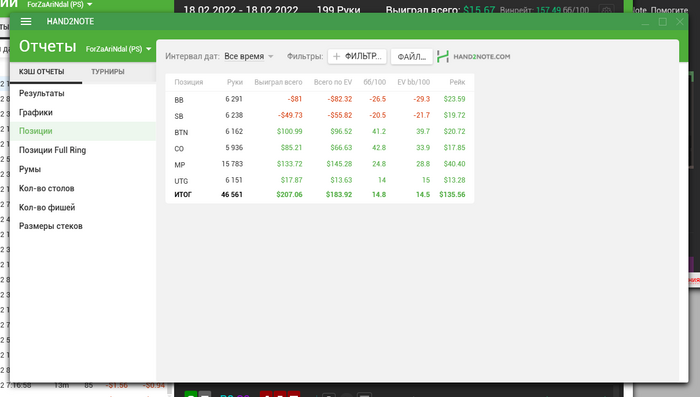This screenshot has height=397, width=700.
Task: Click the date range 18.02.2022 in background window
Action: 241,10
